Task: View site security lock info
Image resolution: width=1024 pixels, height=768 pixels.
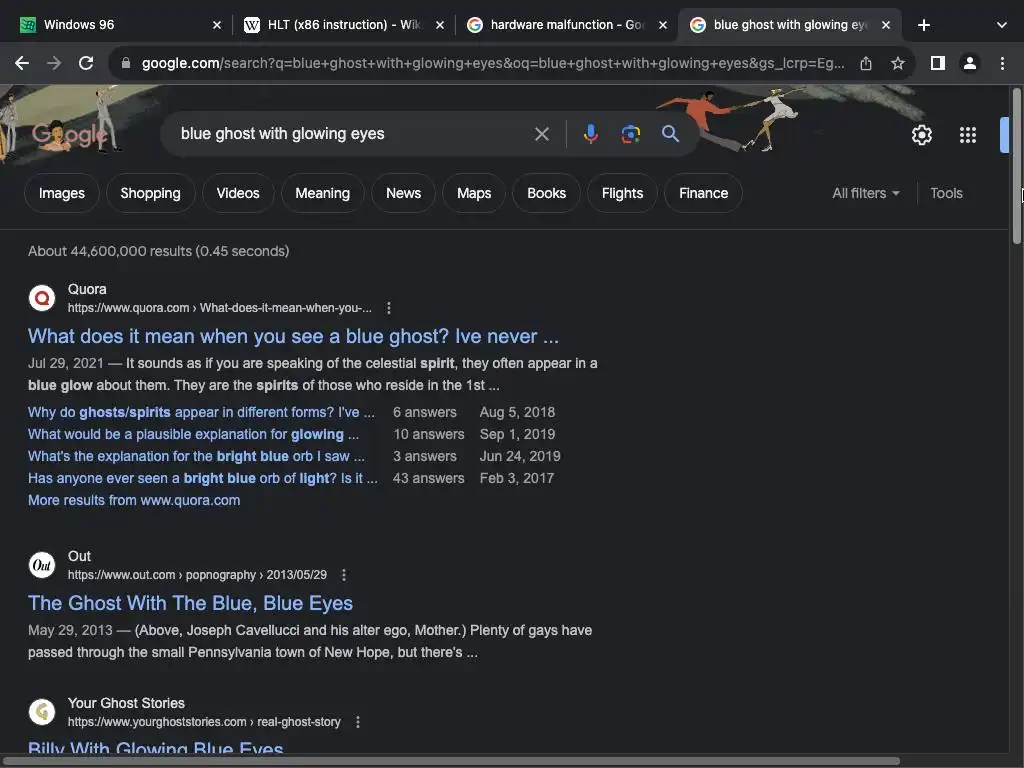Action: [x=125, y=63]
